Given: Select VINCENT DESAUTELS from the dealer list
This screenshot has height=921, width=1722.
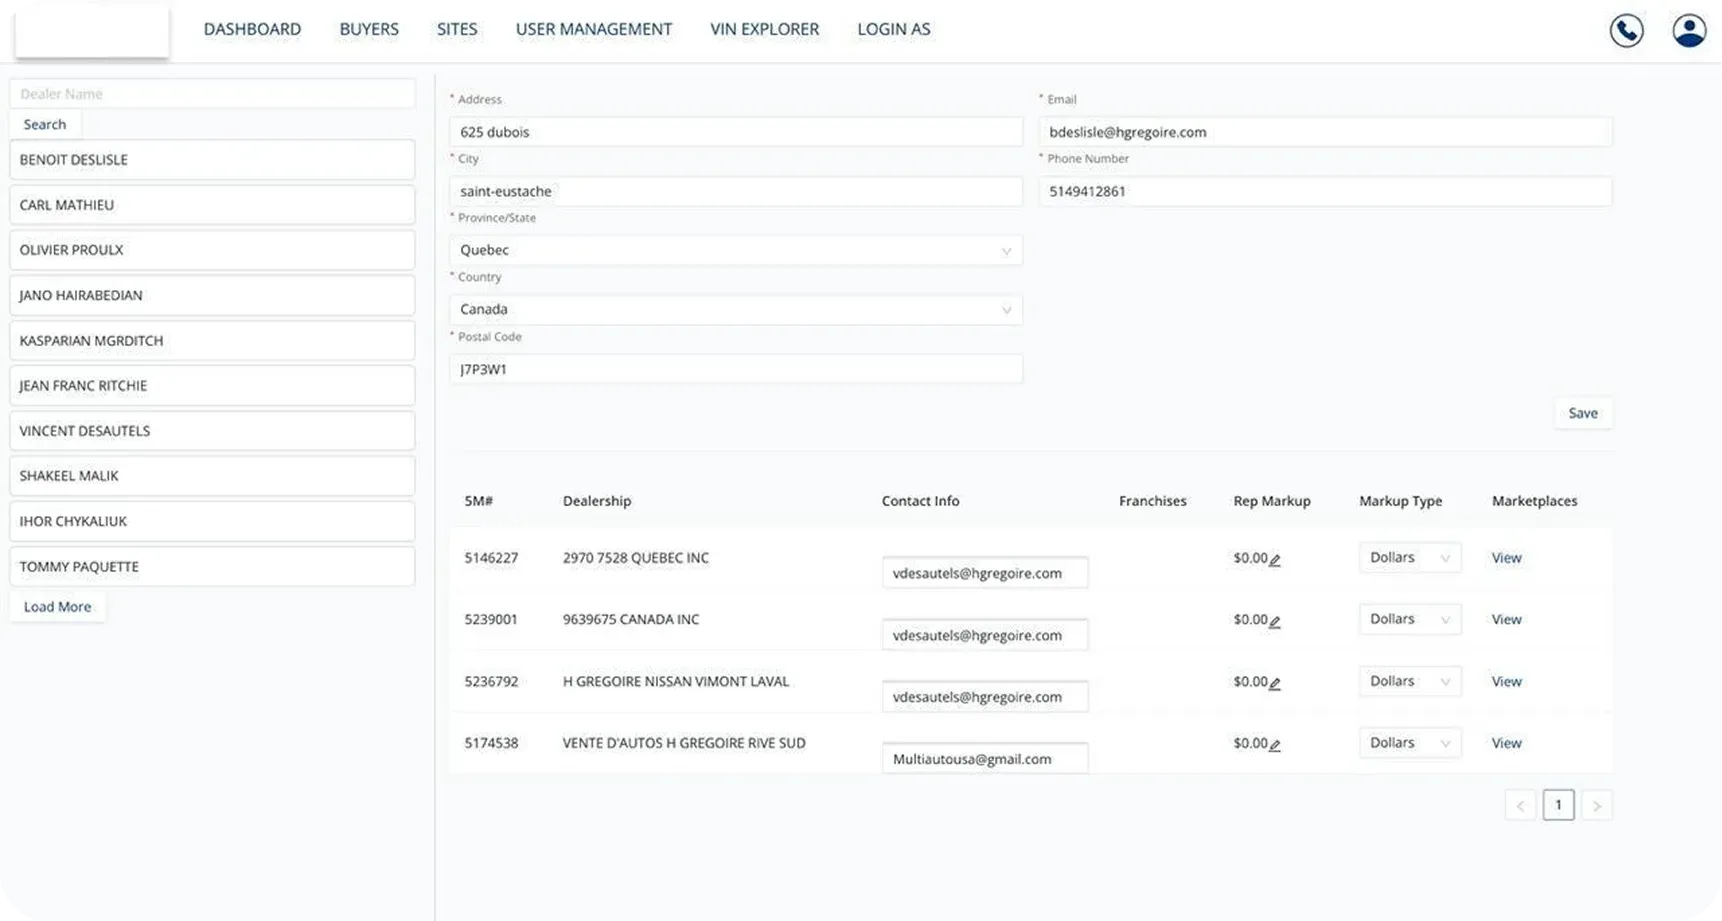Looking at the screenshot, I should coord(212,431).
